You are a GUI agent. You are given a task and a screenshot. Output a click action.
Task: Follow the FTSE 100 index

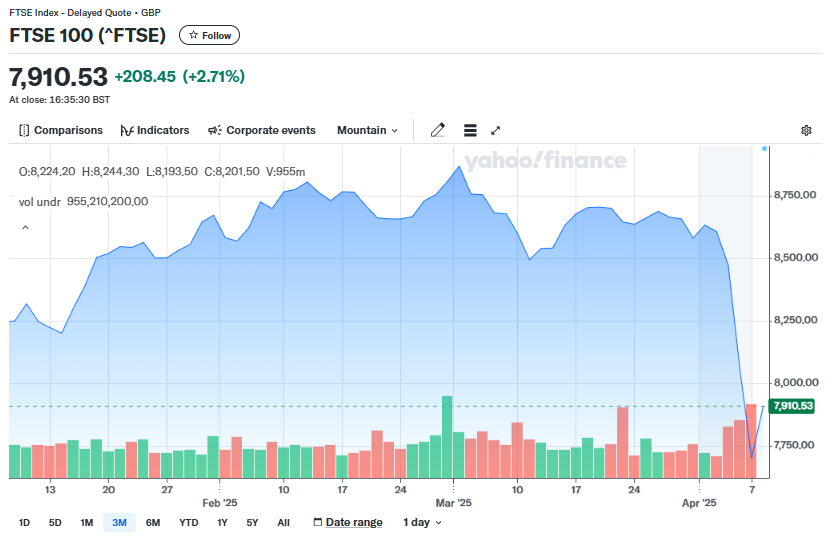tap(209, 35)
